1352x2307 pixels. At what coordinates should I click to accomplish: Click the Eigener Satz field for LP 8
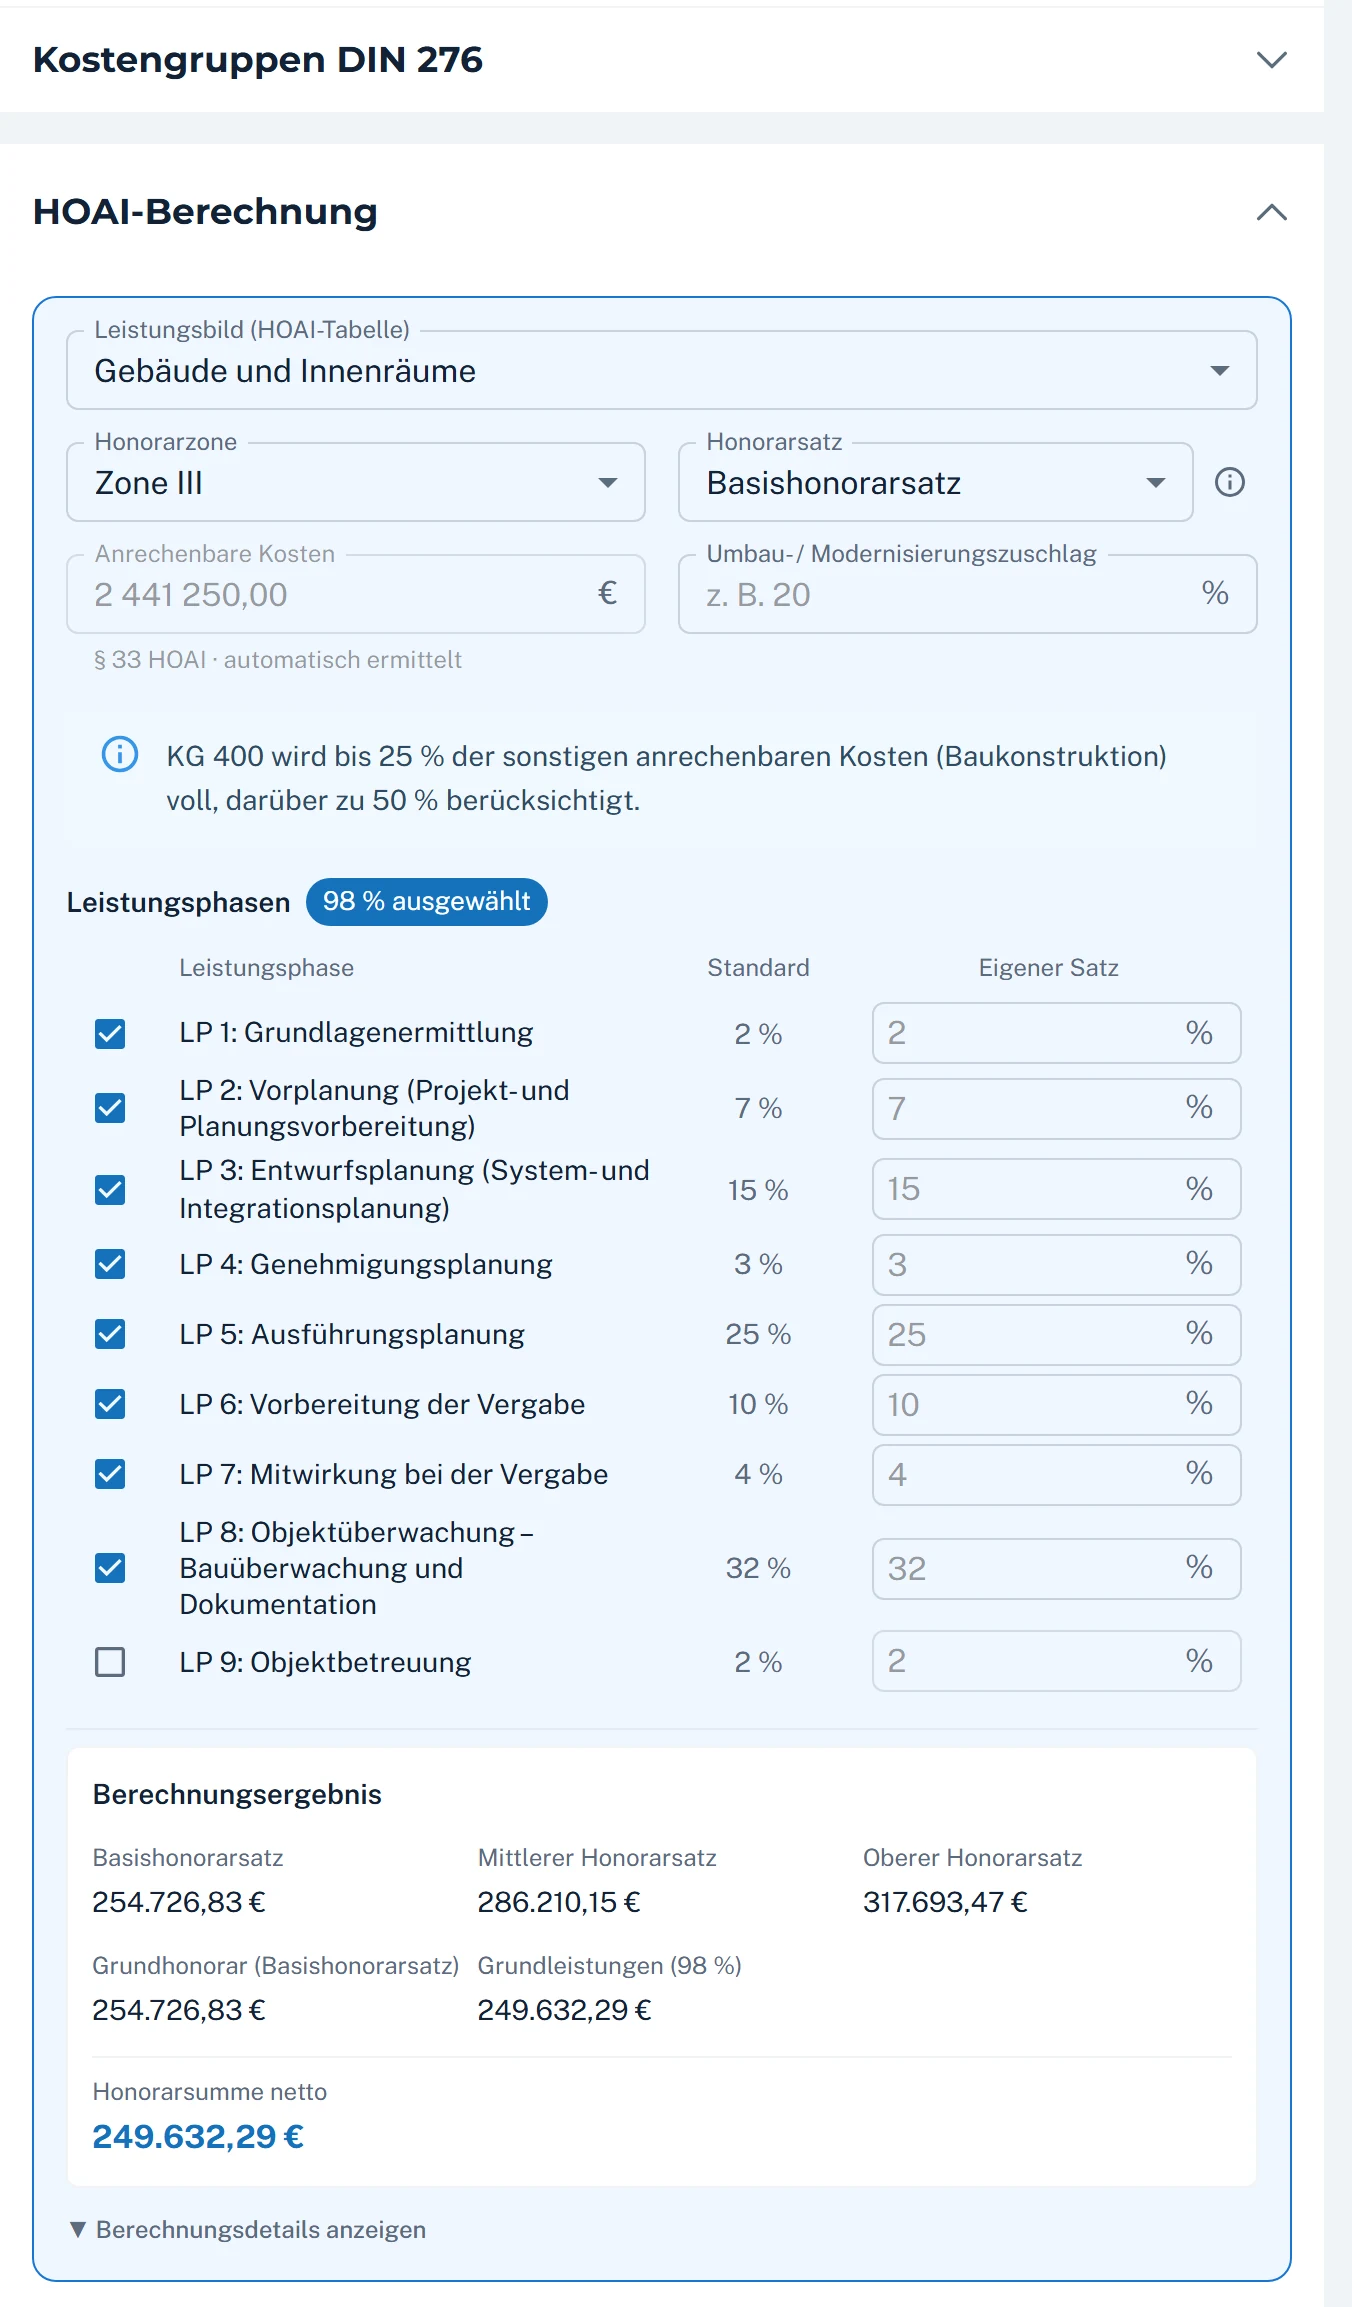click(1056, 1568)
